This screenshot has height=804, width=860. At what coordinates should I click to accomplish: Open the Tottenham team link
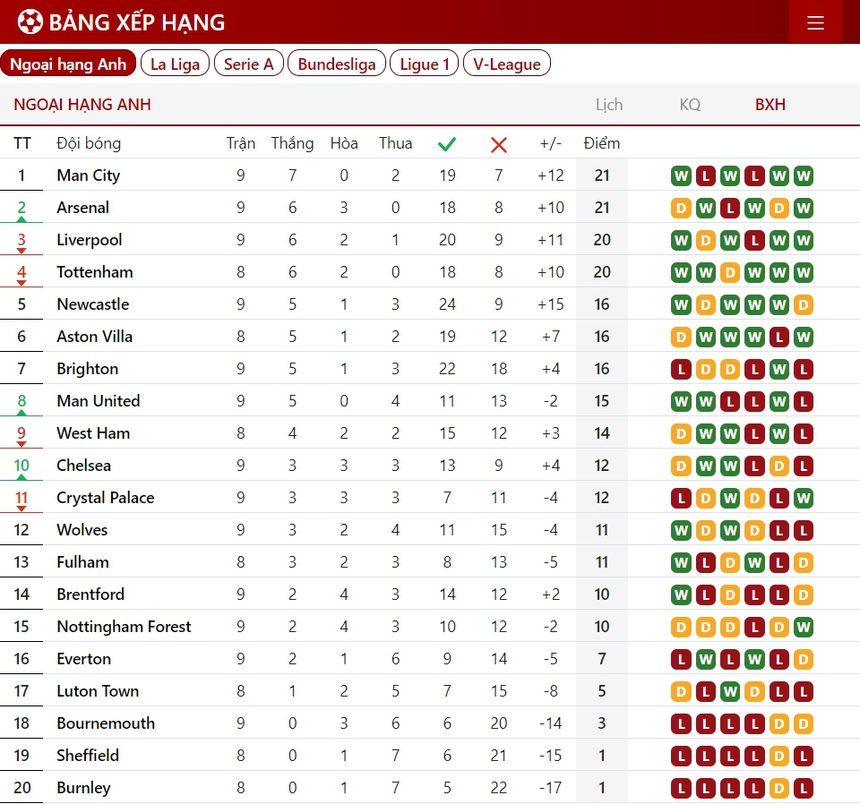(x=94, y=272)
